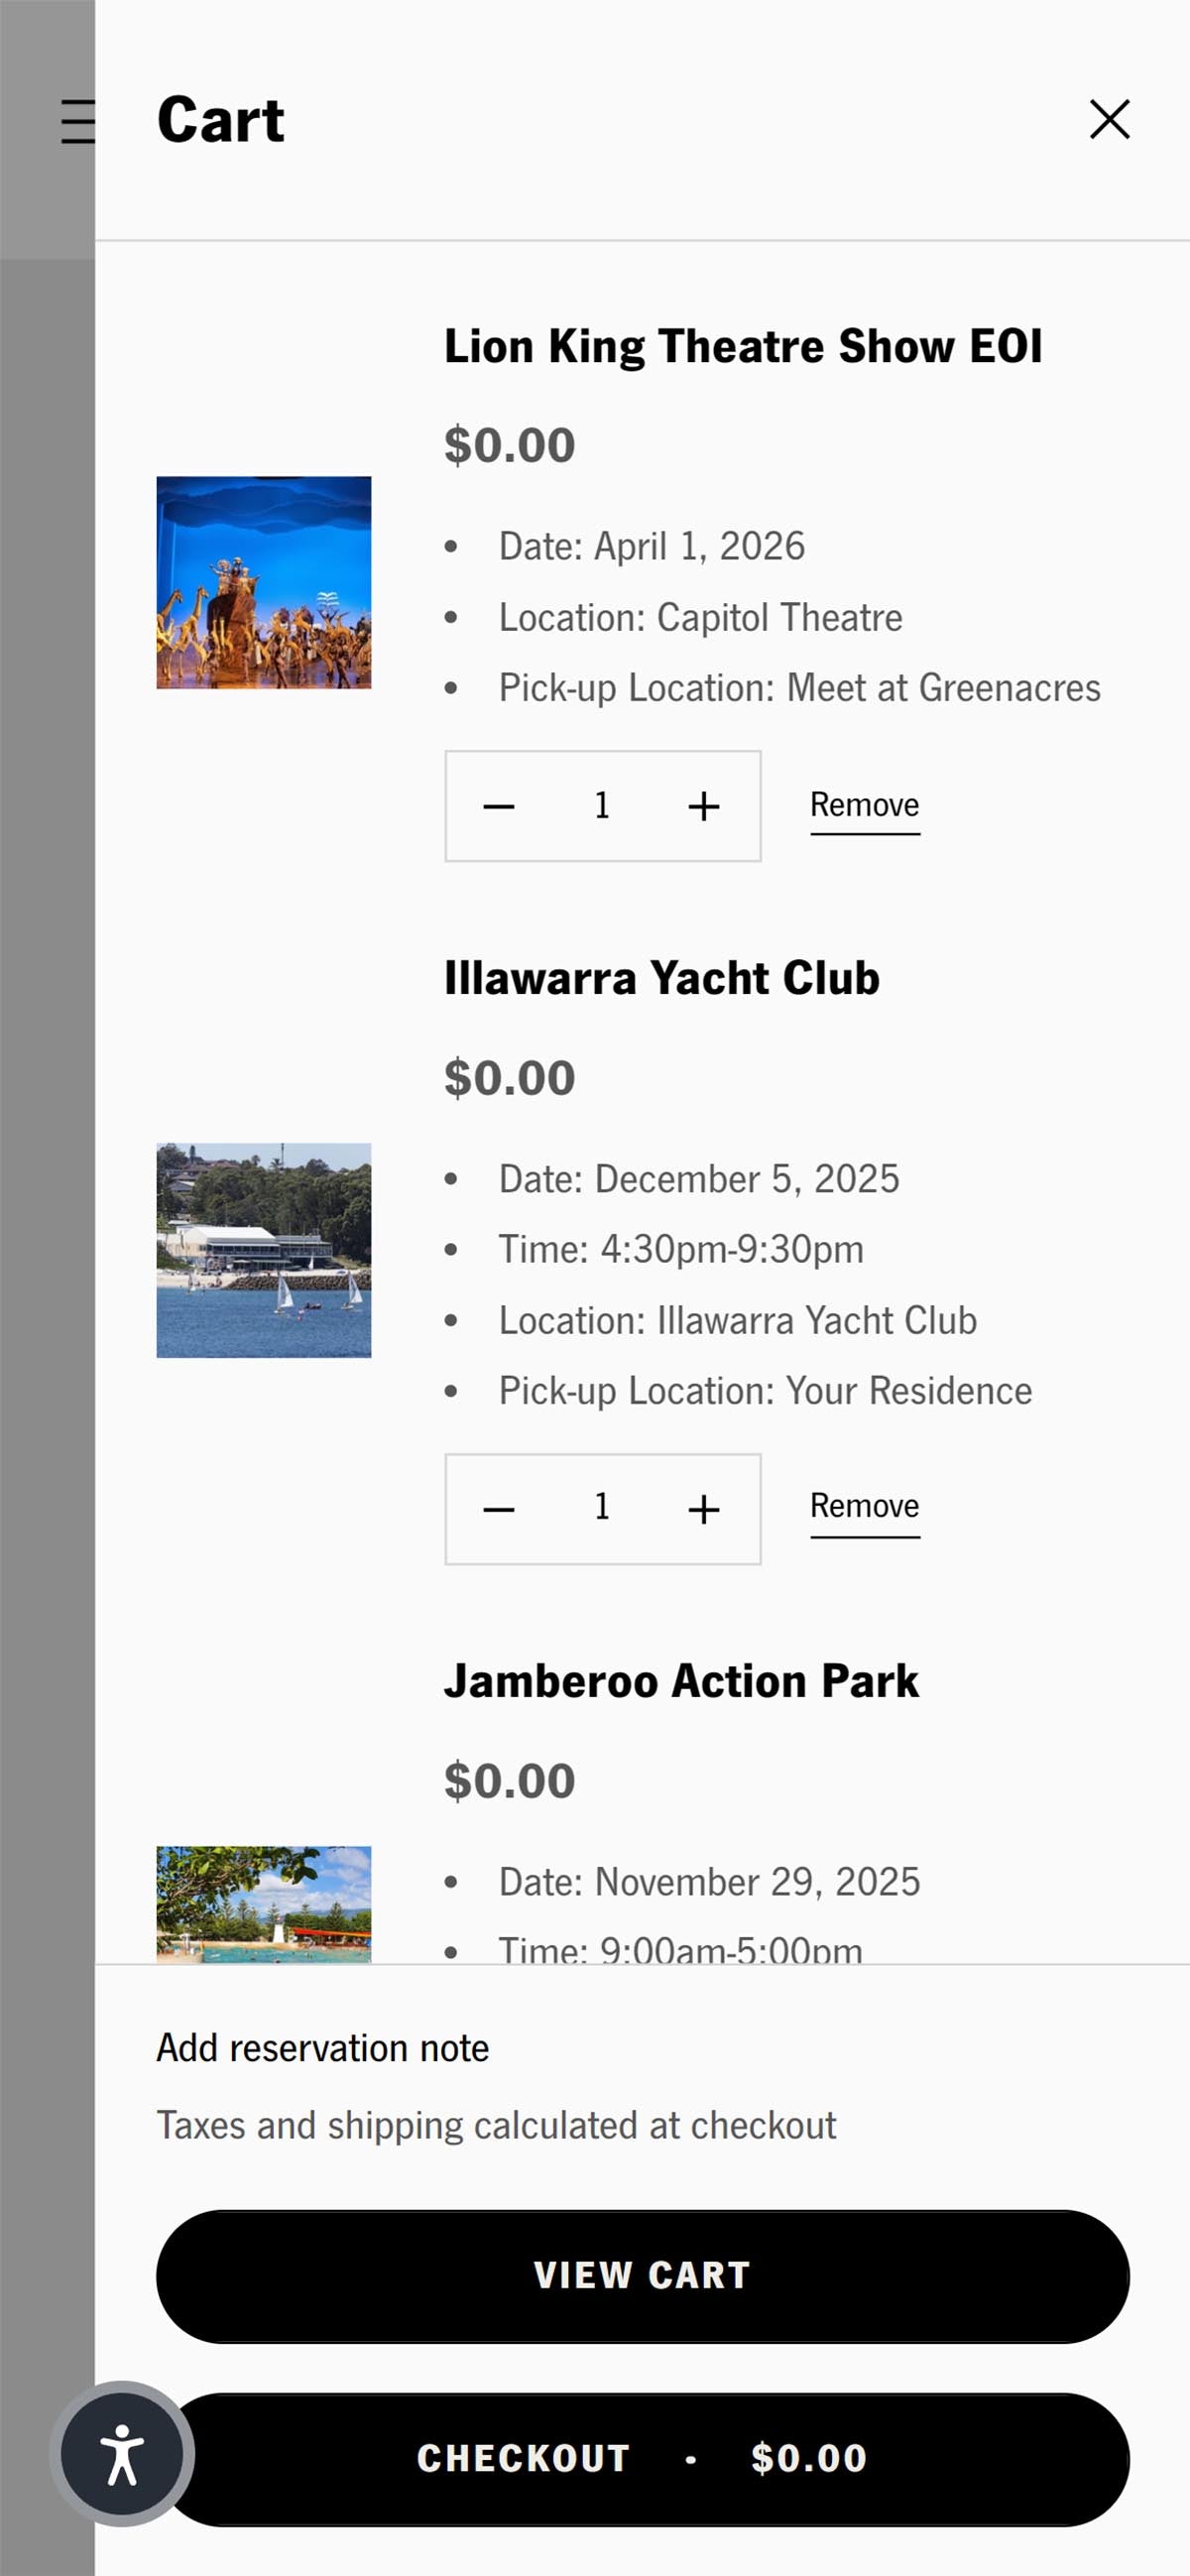1190x2576 pixels.
Task: Open Lion King Theatre Show EOI title
Action: tap(742, 346)
